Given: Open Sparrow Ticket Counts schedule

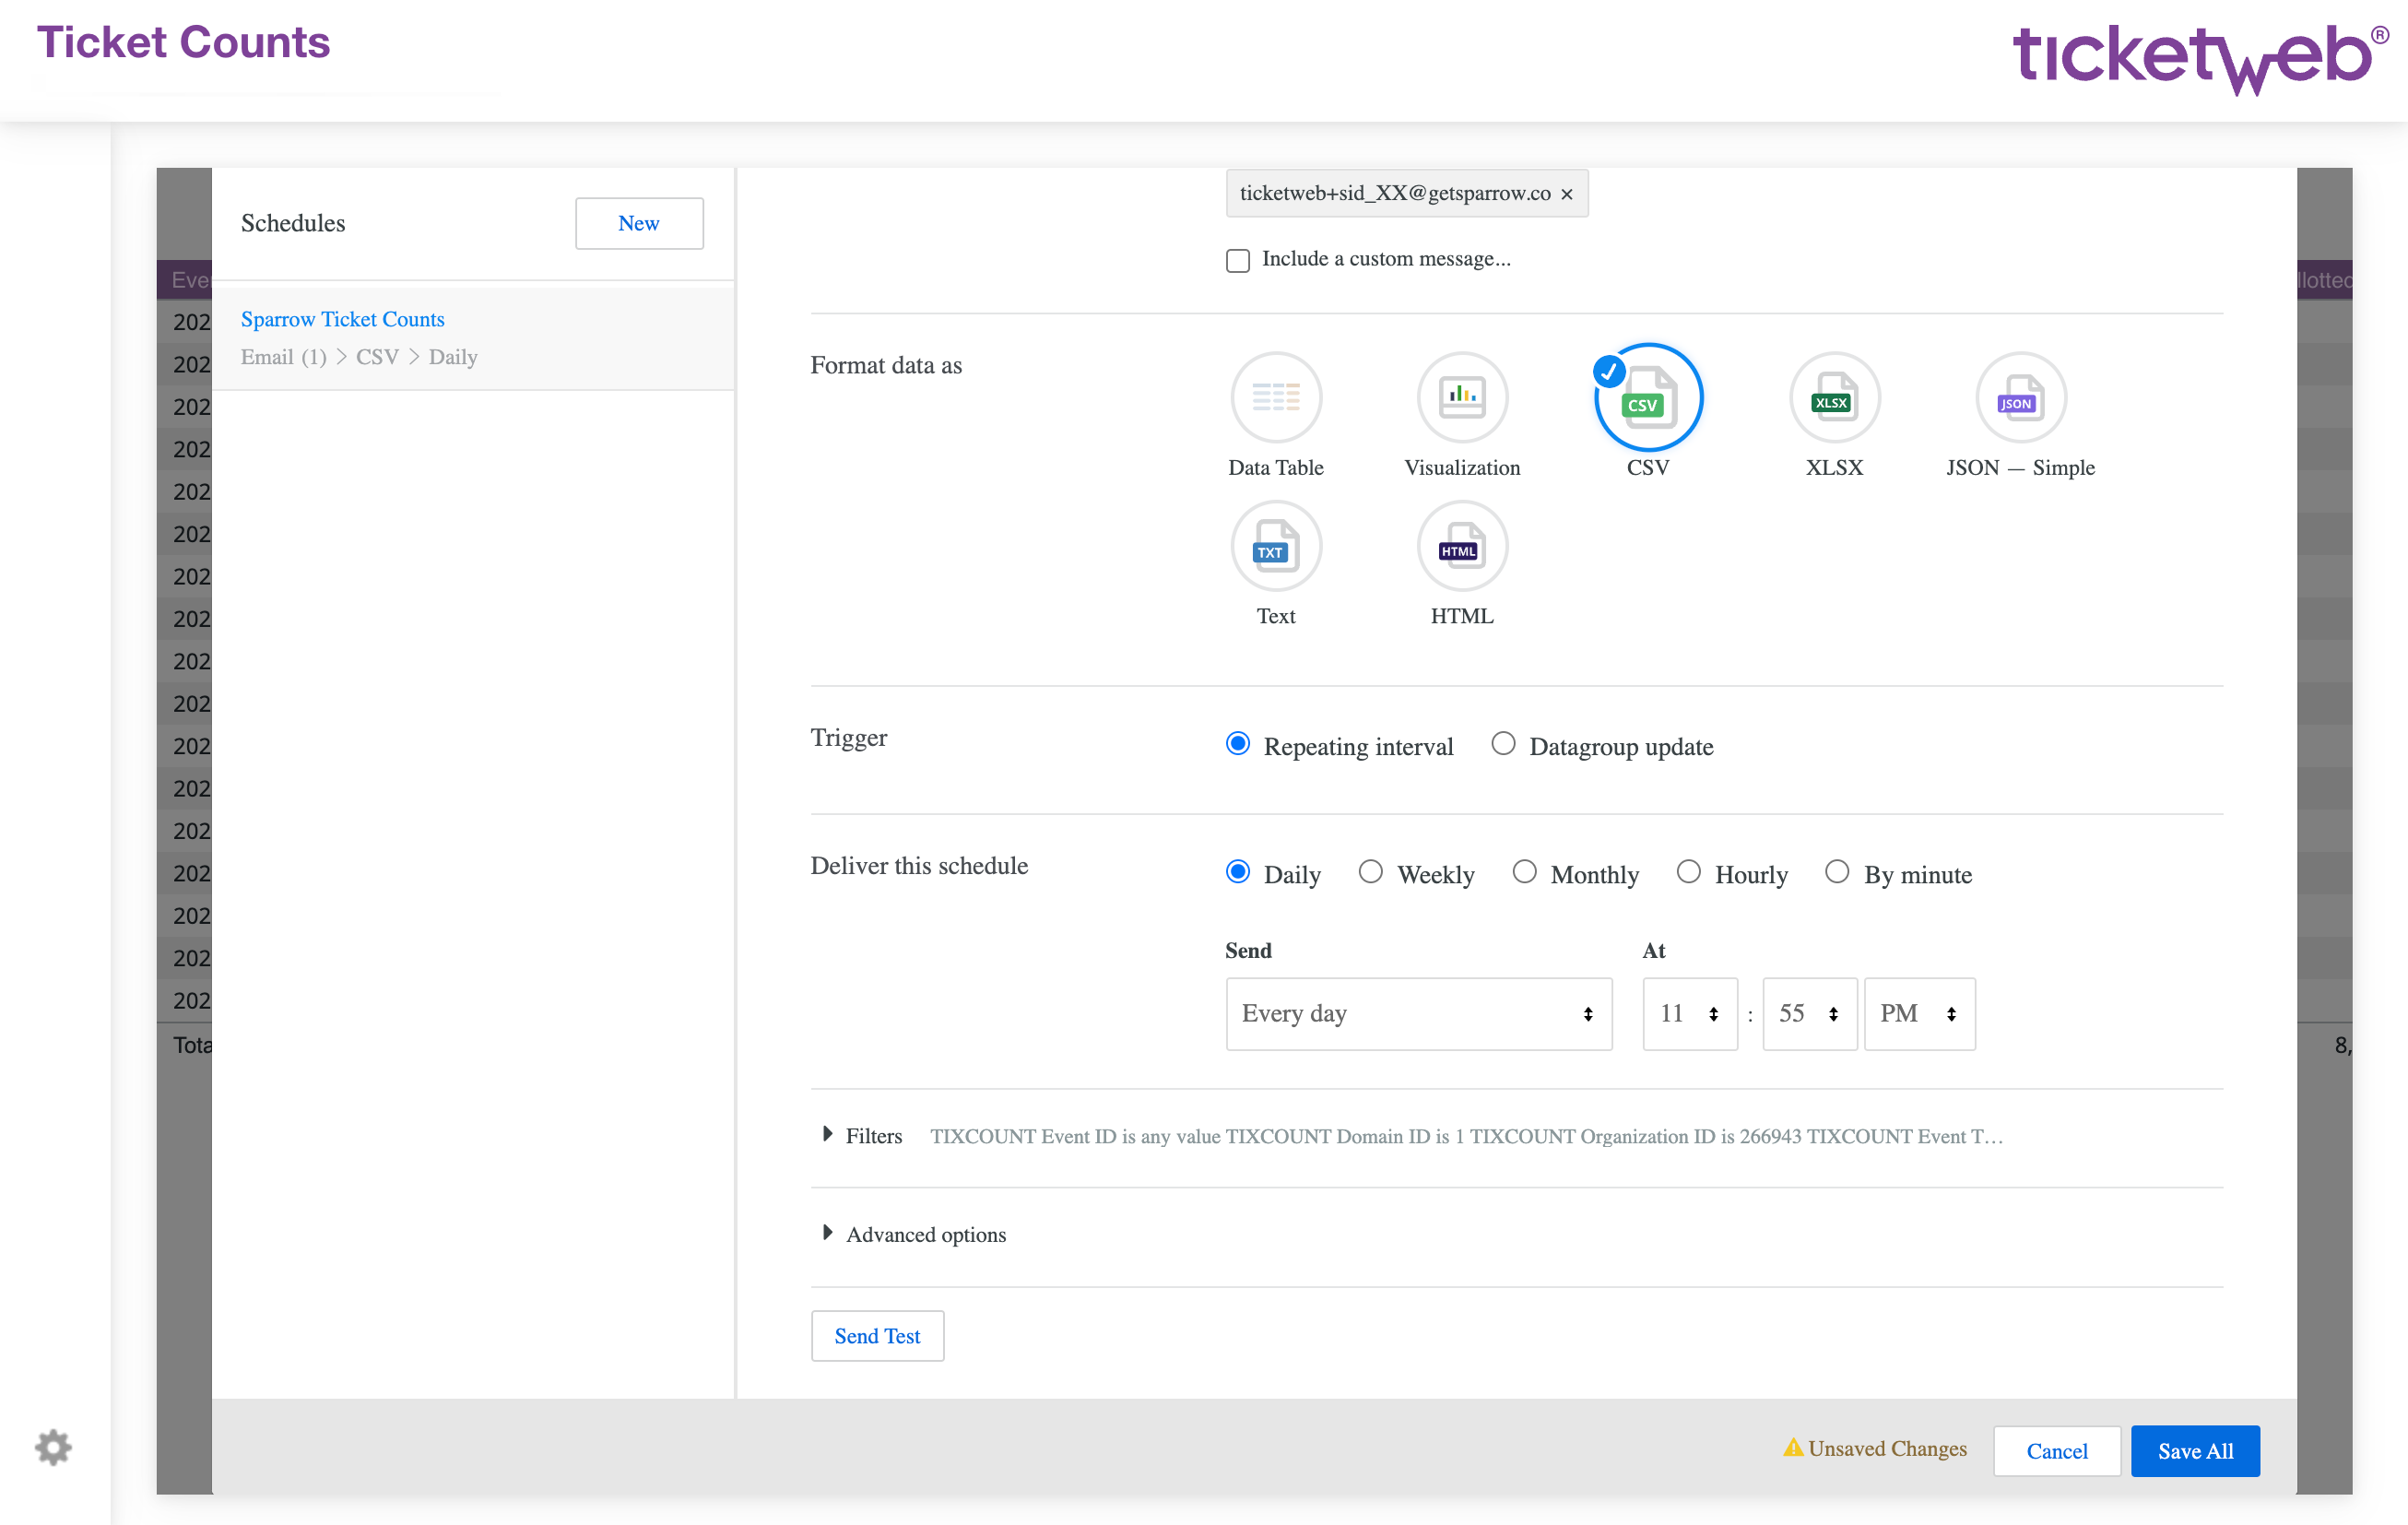Looking at the screenshot, I should tap(342, 319).
